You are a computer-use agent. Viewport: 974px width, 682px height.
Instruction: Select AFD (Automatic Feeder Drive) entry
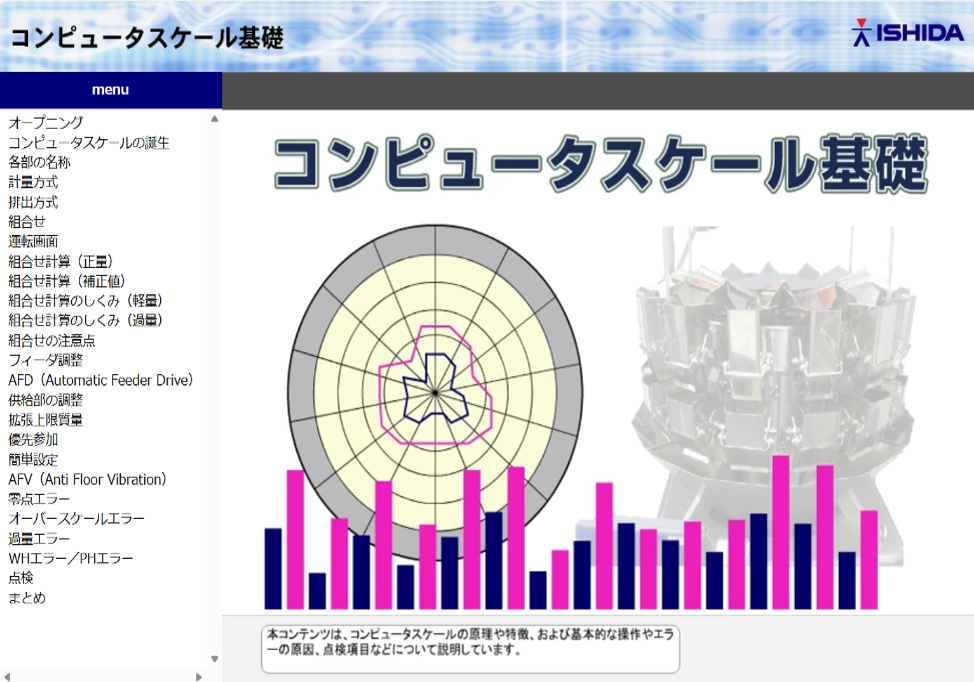click(100, 380)
